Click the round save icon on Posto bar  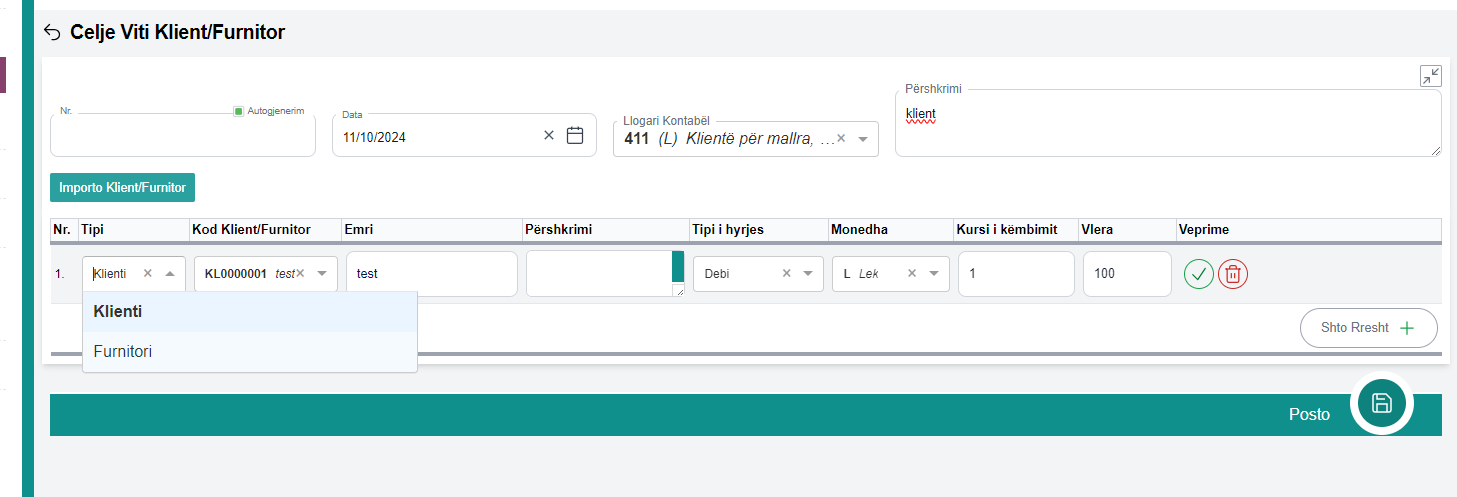[1381, 403]
